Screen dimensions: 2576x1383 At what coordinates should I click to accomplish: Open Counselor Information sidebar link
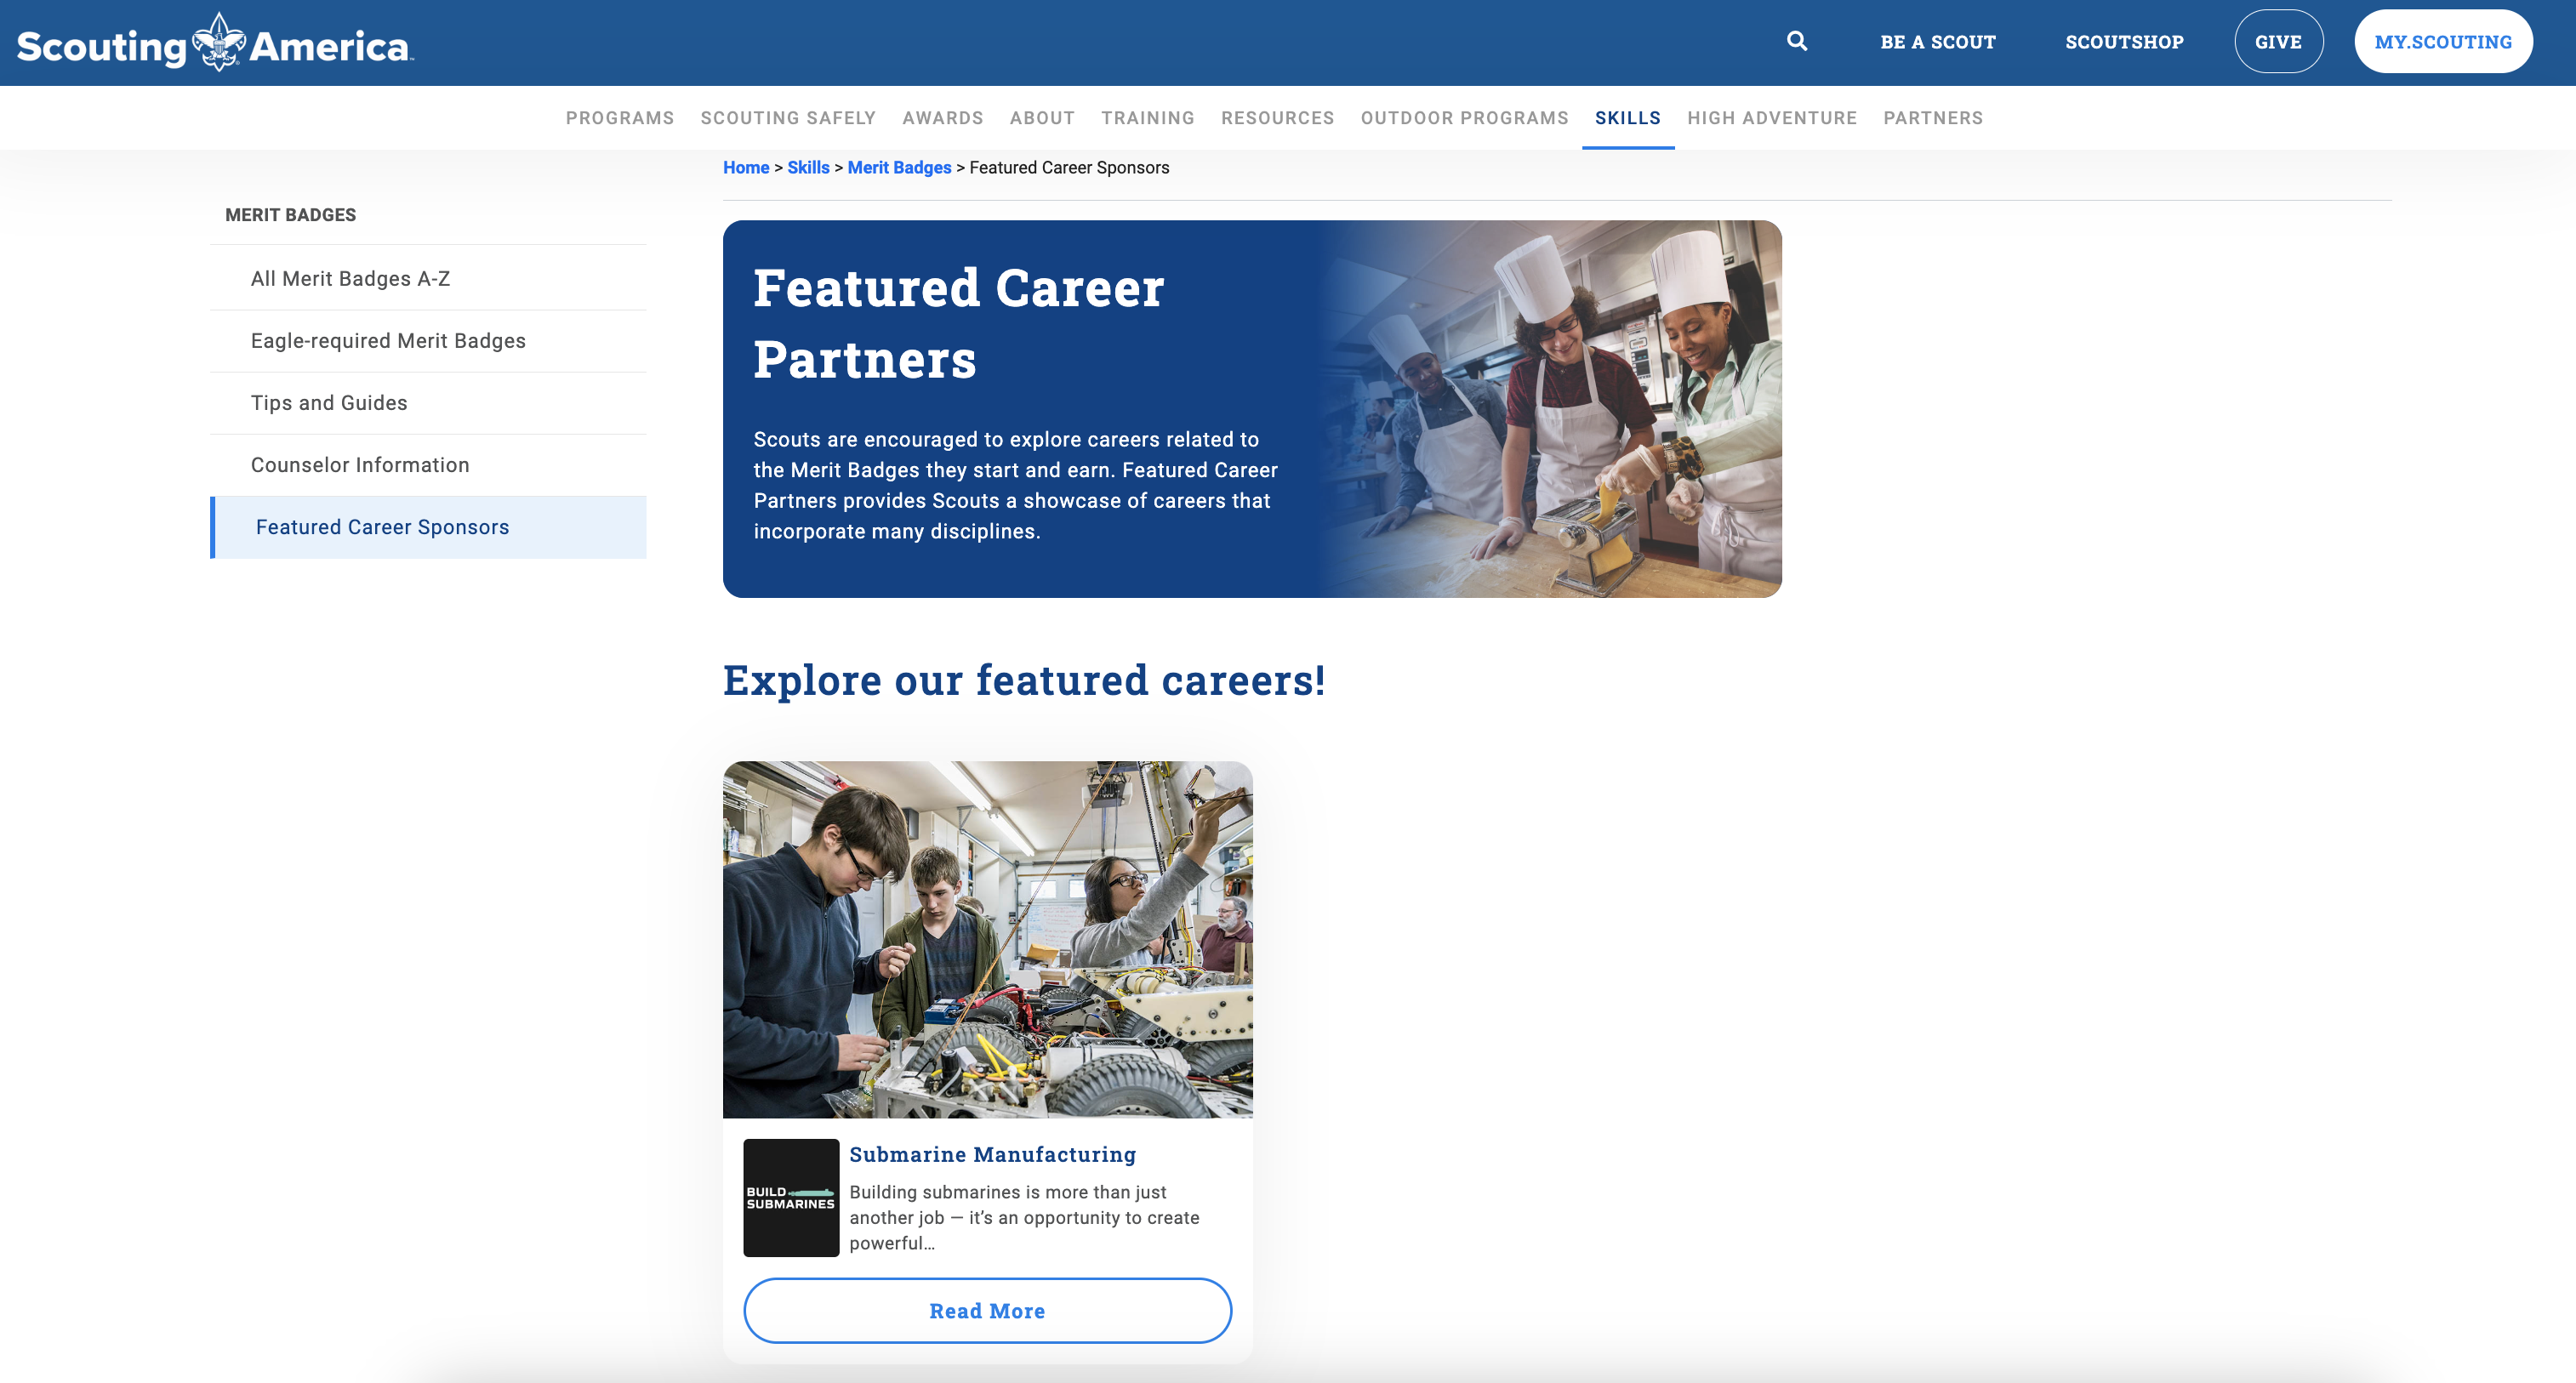[x=428, y=465]
